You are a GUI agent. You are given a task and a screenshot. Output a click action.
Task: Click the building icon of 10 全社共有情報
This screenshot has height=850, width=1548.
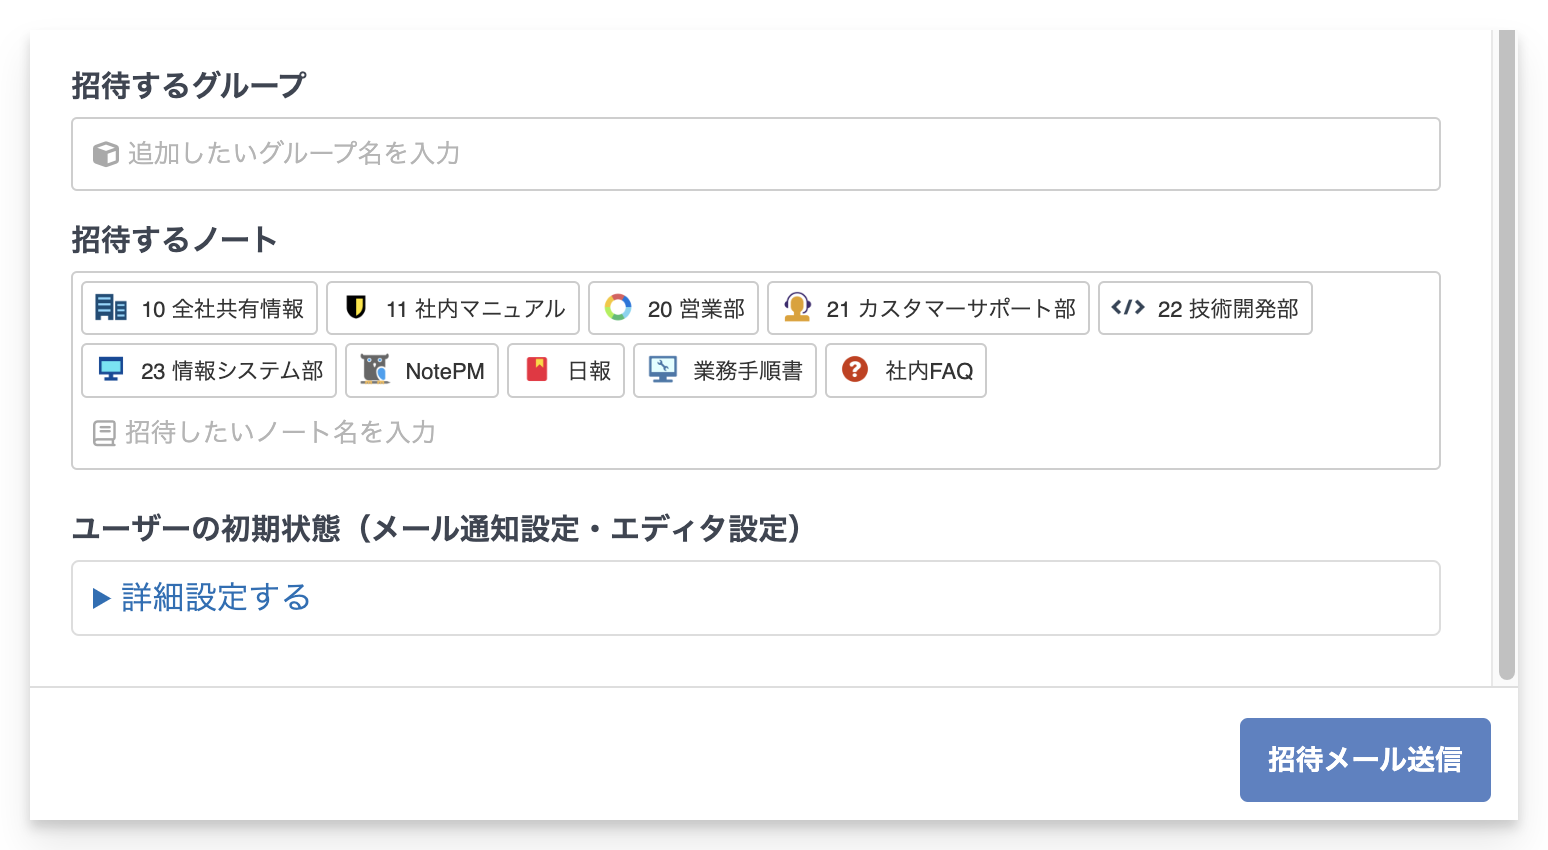(x=111, y=307)
